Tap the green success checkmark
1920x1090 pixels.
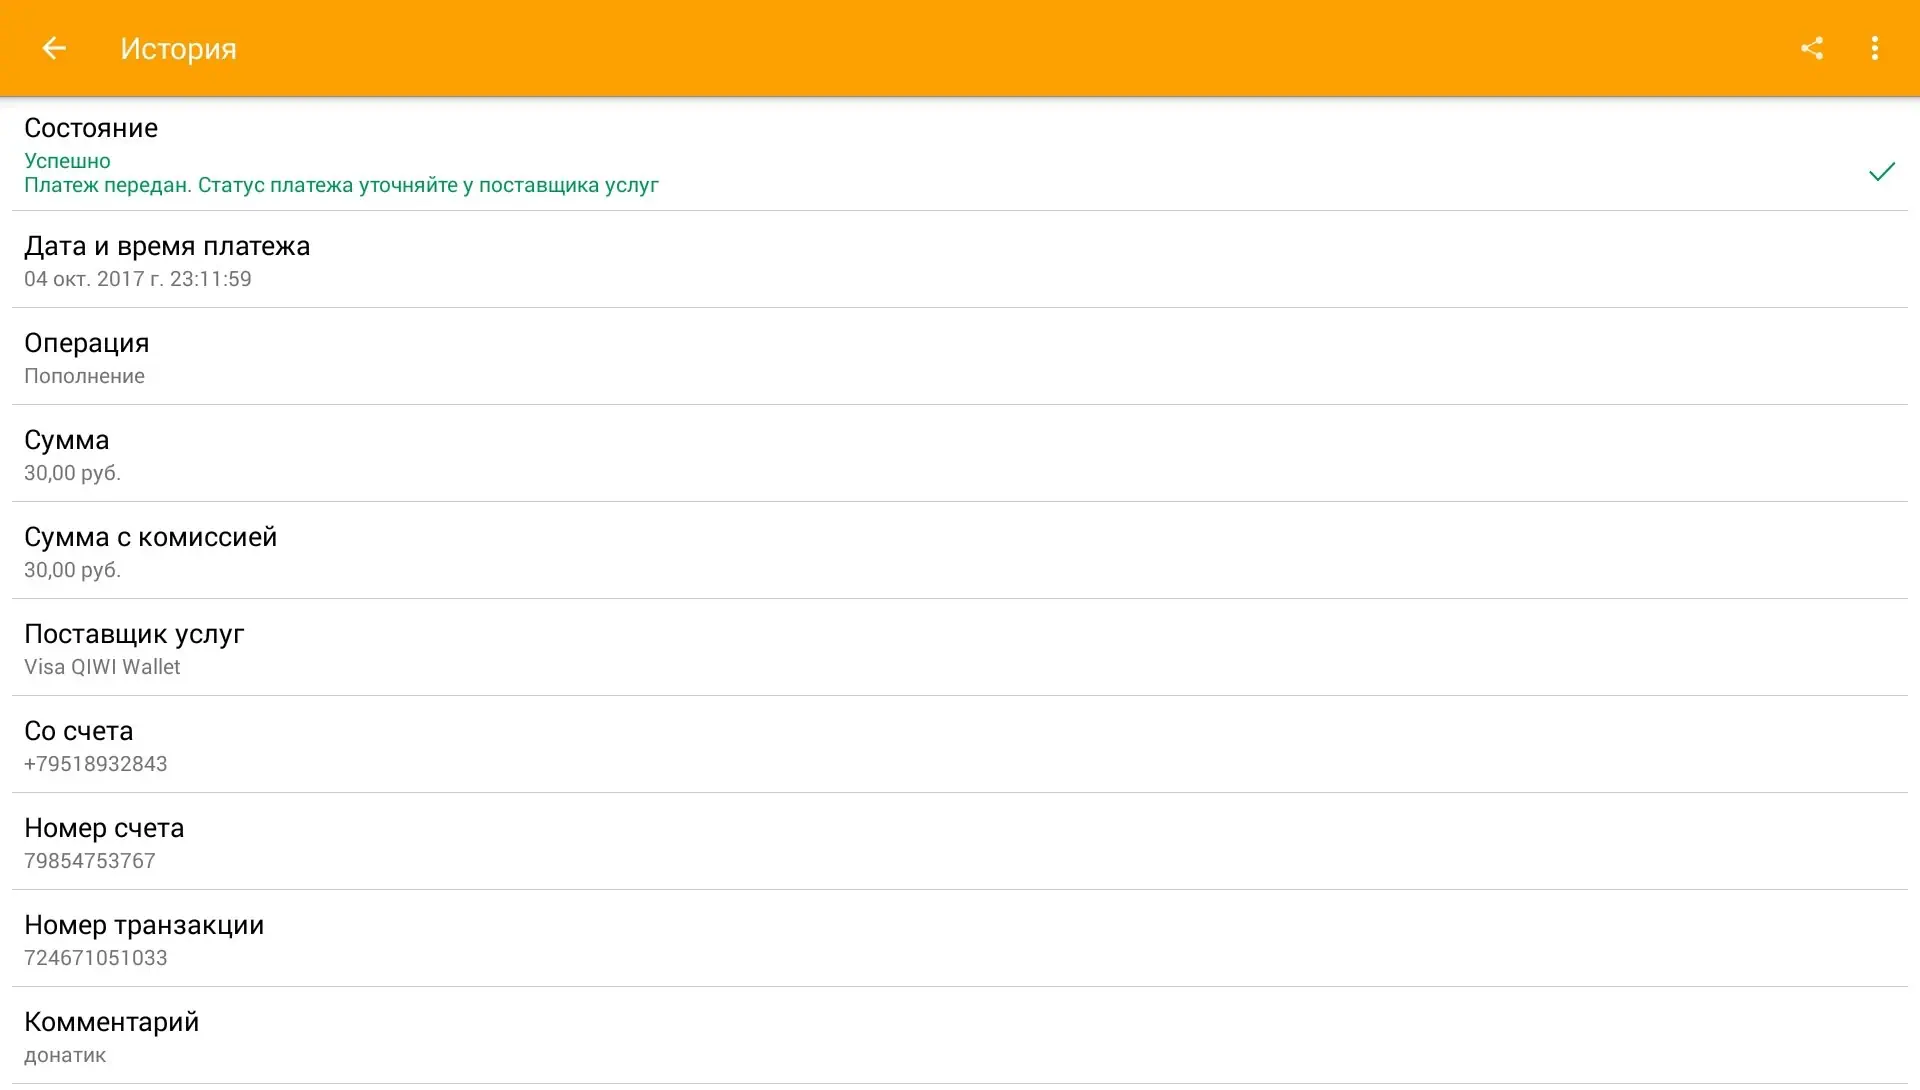pyautogui.click(x=1881, y=172)
